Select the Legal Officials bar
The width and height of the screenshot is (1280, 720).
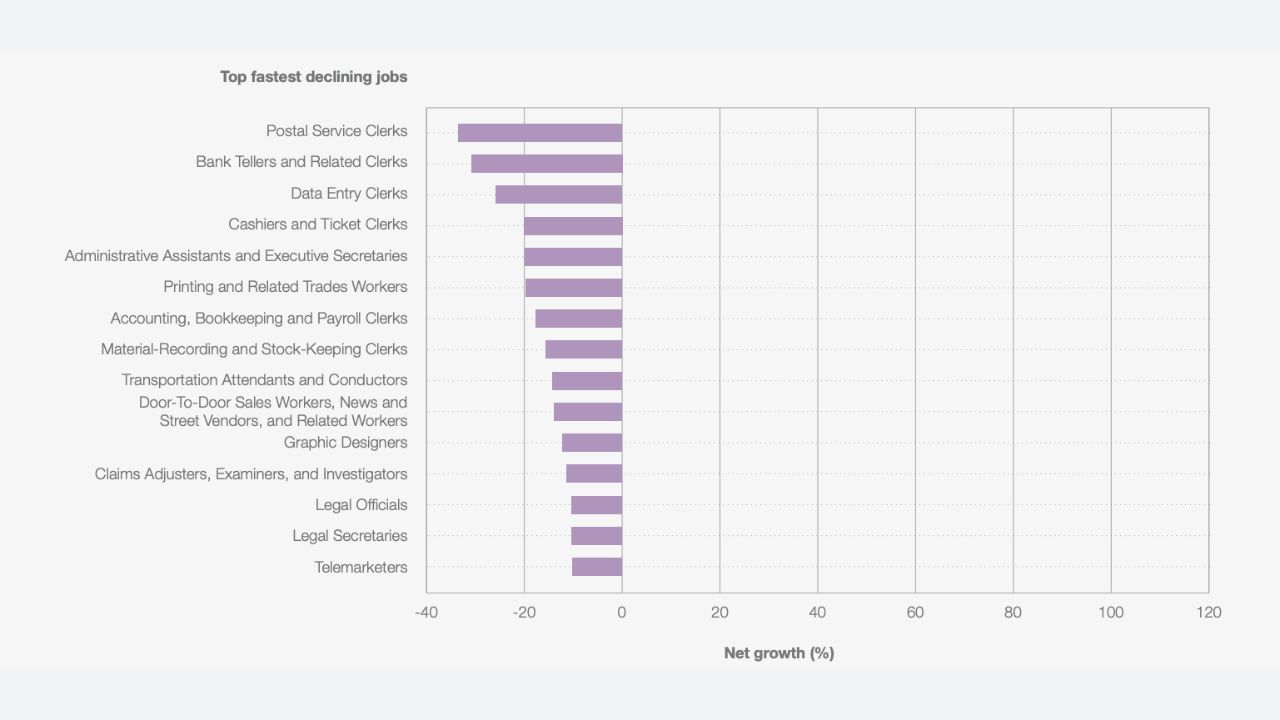(x=597, y=505)
